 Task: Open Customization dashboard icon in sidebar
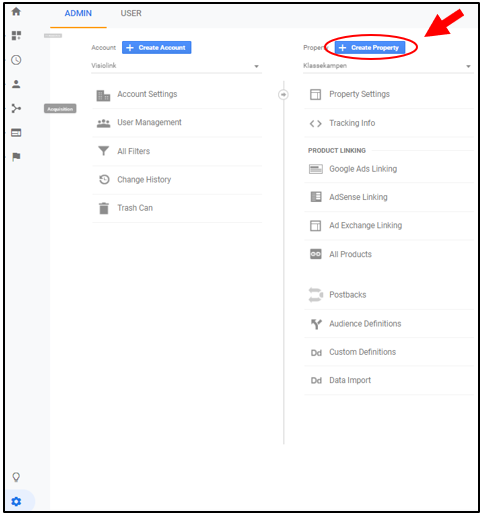(16, 35)
